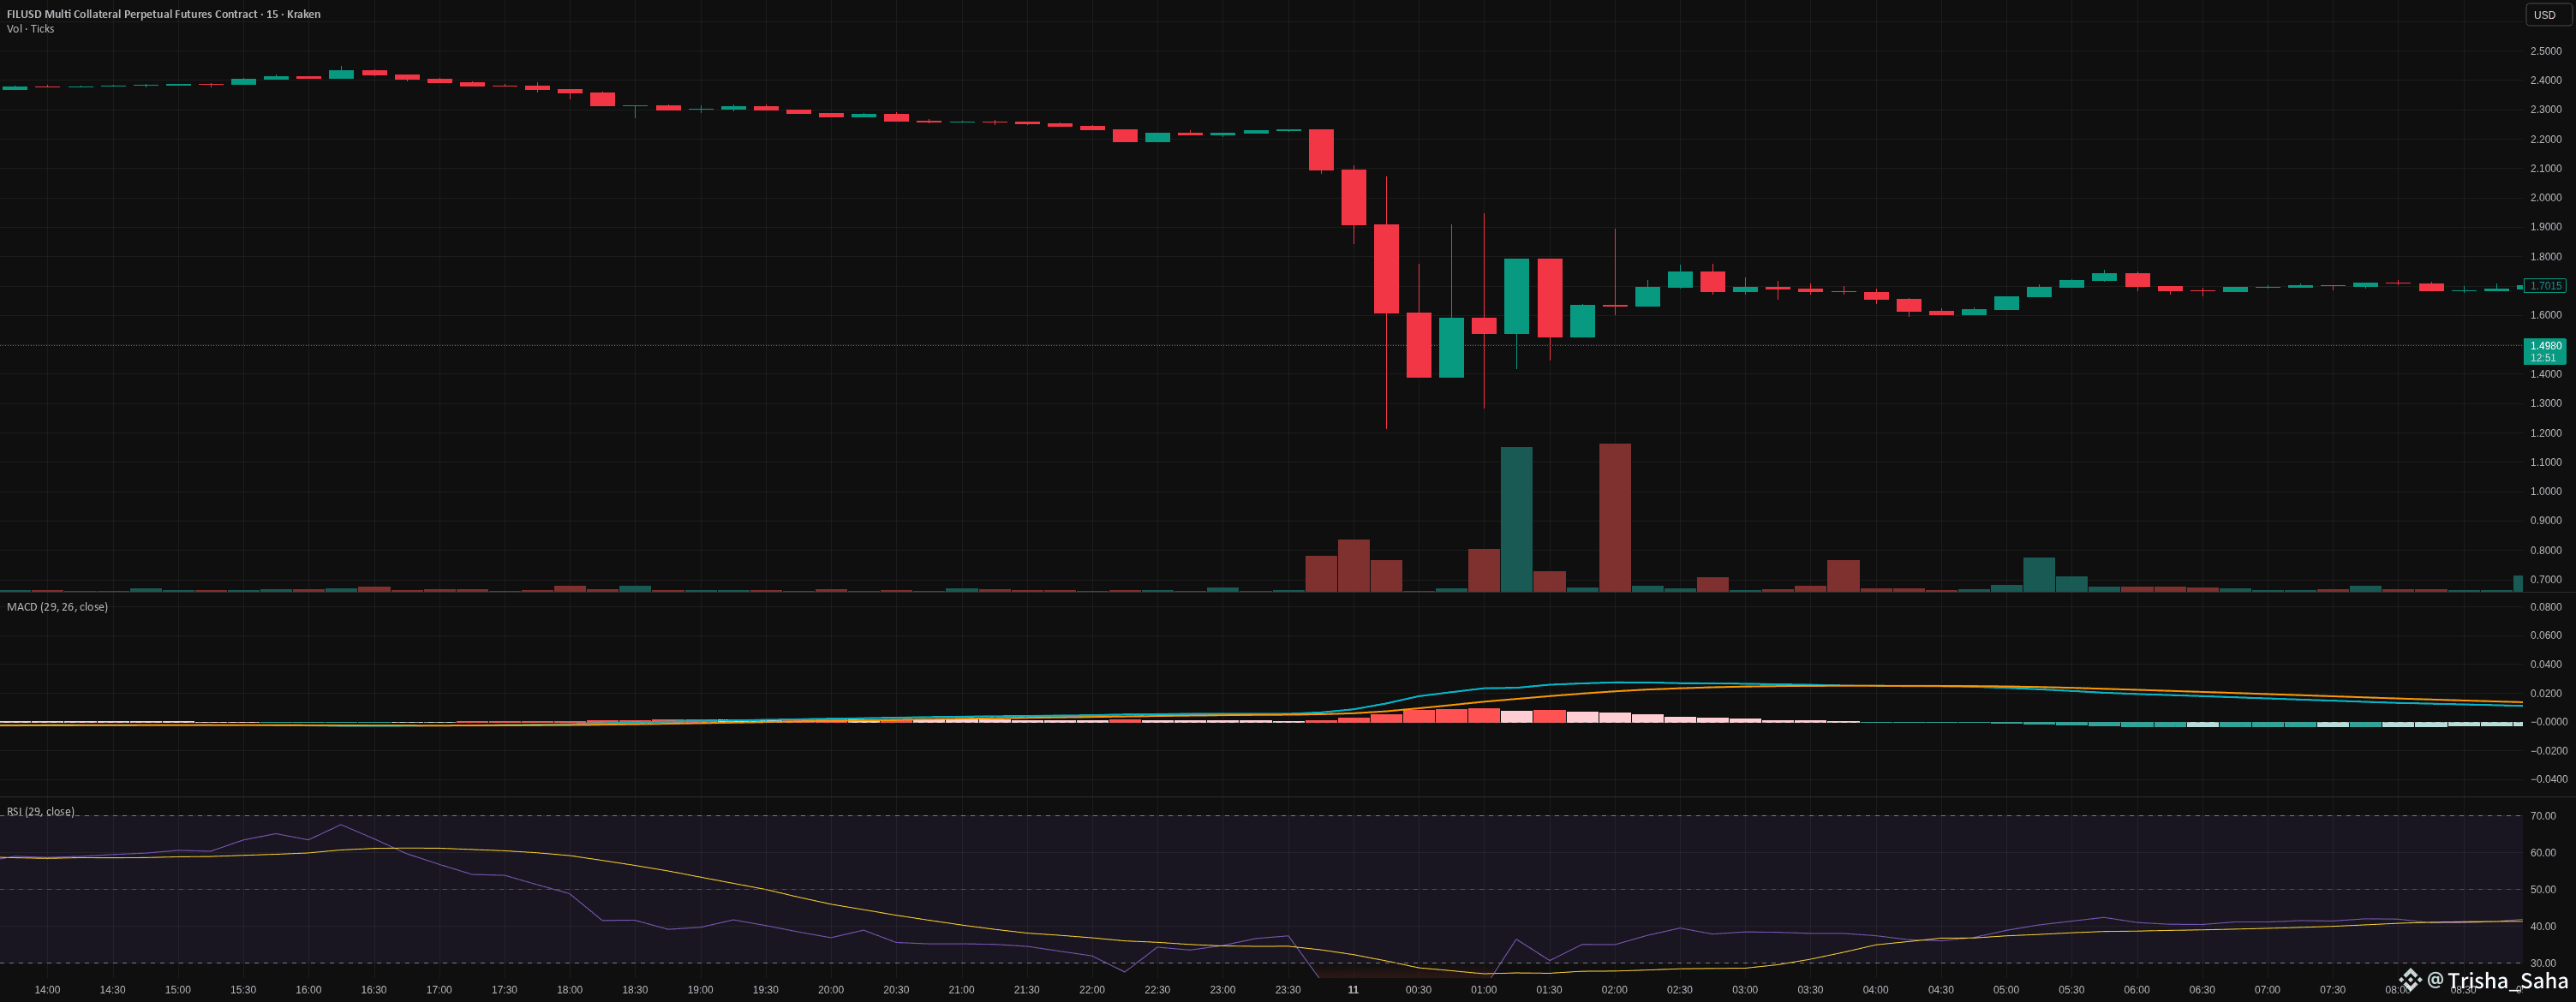The height and width of the screenshot is (1002, 2576).
Task: Click the 70.00 level on RSI scale
Action: tap(2543, 816)
